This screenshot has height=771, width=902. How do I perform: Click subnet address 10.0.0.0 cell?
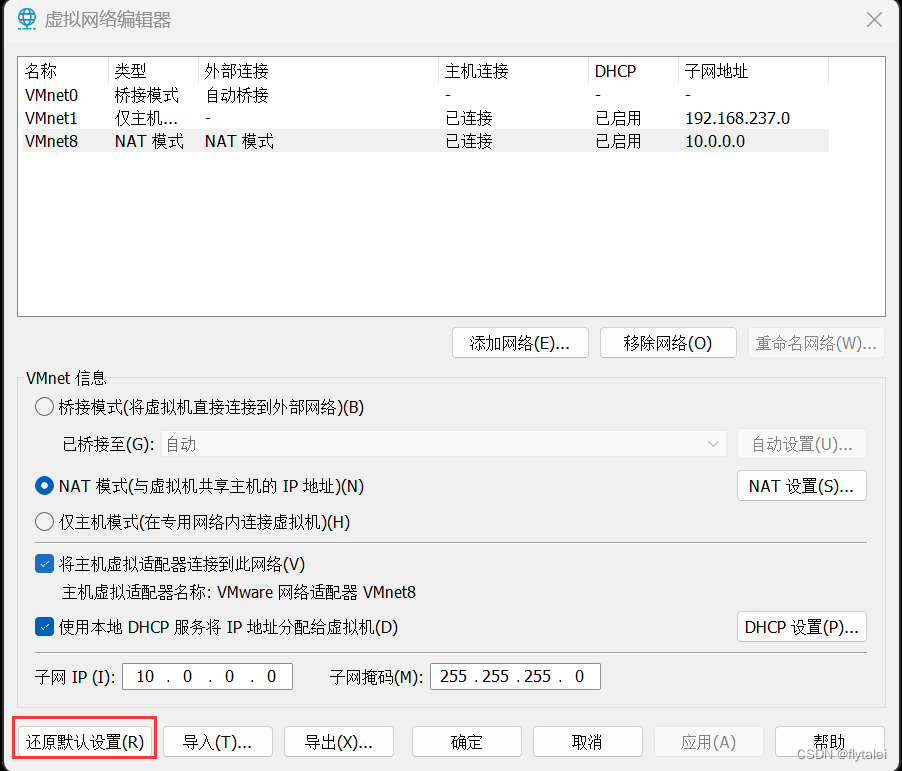715,142
